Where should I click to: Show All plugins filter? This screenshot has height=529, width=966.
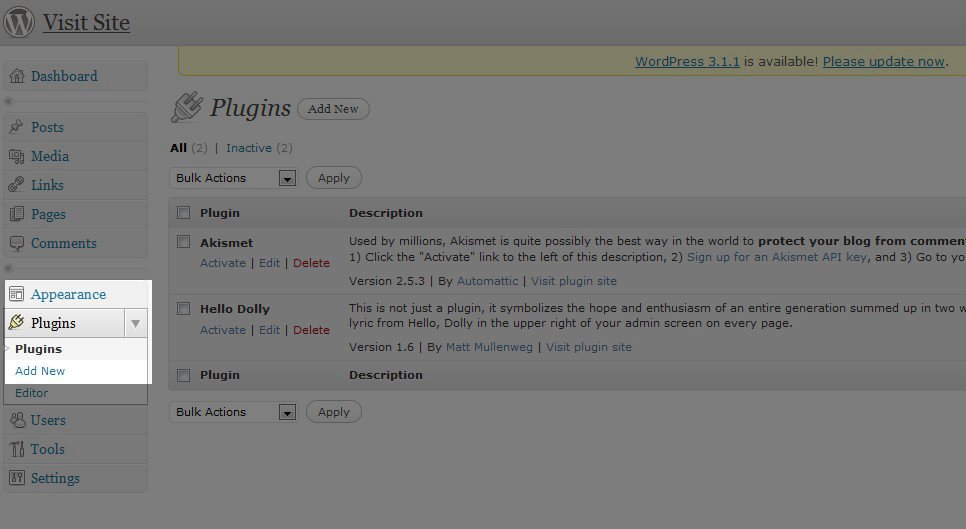tap(179, 148)
